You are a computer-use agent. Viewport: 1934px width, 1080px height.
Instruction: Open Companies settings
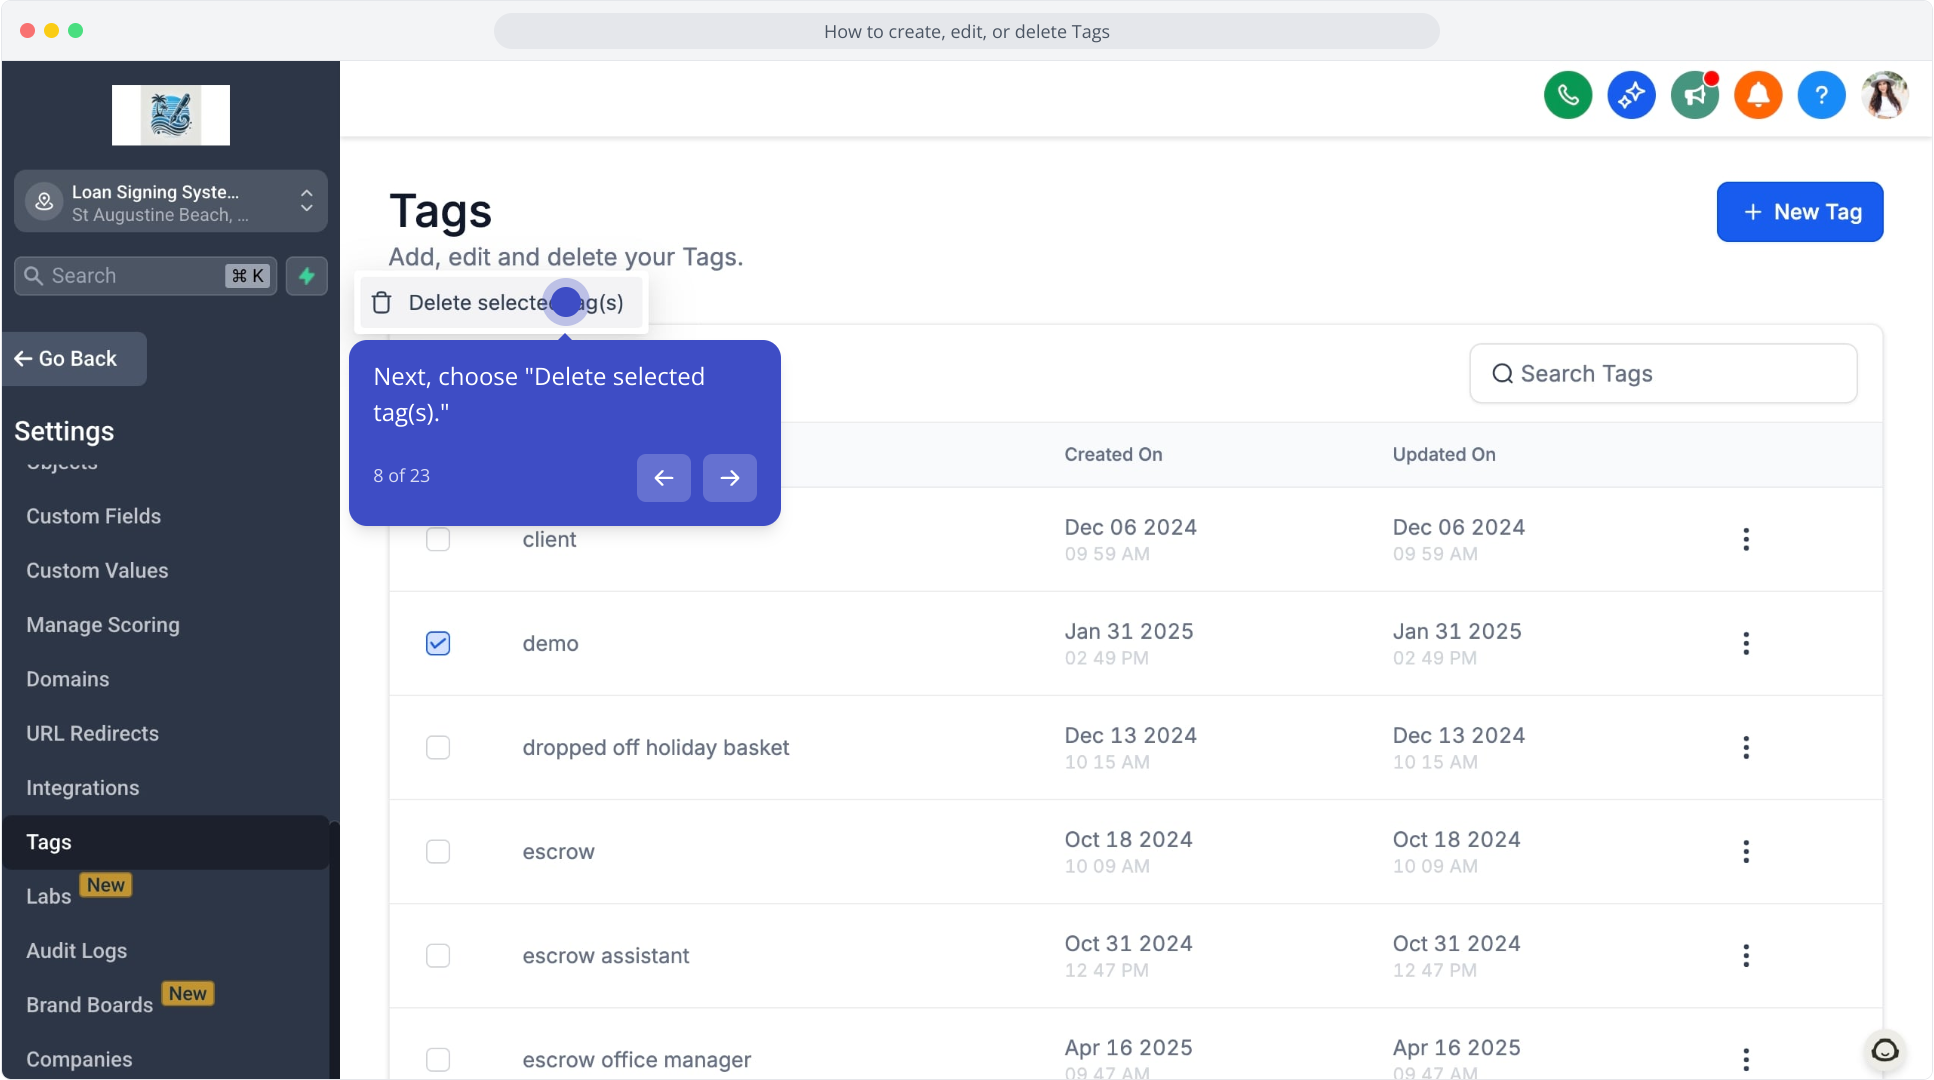(79, 1059)
